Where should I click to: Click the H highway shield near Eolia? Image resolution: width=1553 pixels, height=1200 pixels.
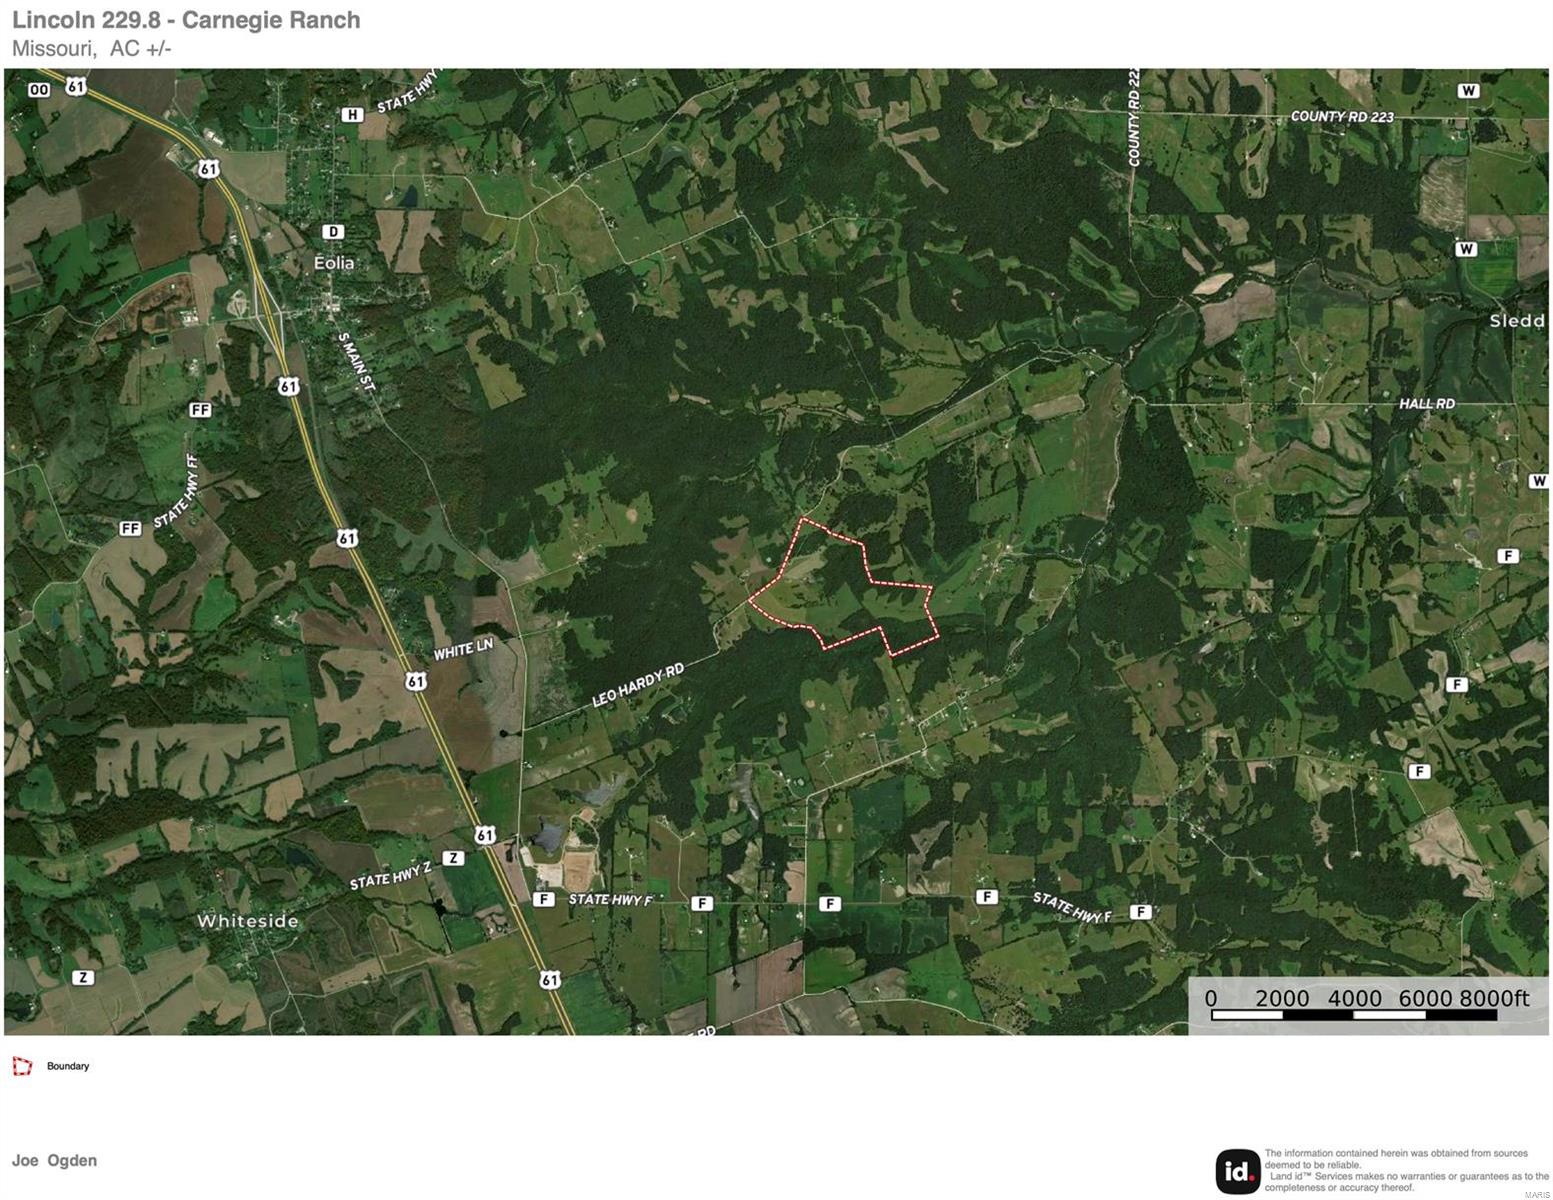click(x=352, y=115)
